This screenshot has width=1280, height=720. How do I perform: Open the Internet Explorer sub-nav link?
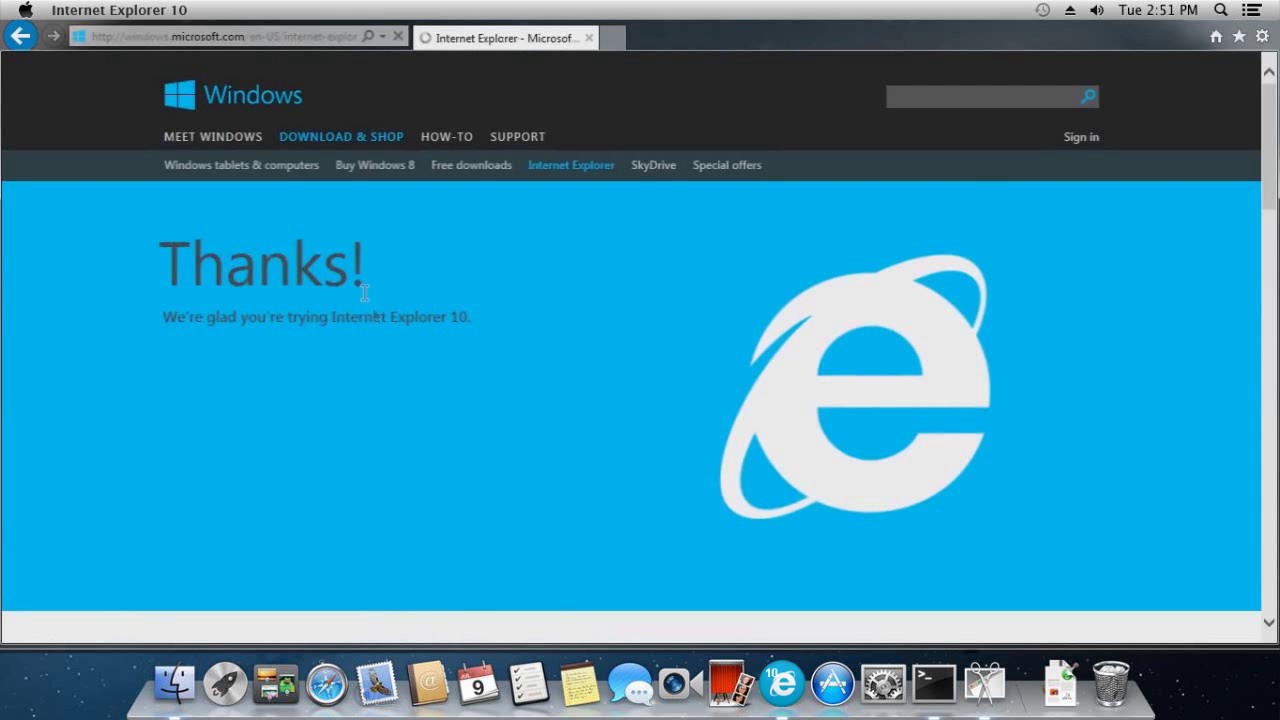(571, 165)
